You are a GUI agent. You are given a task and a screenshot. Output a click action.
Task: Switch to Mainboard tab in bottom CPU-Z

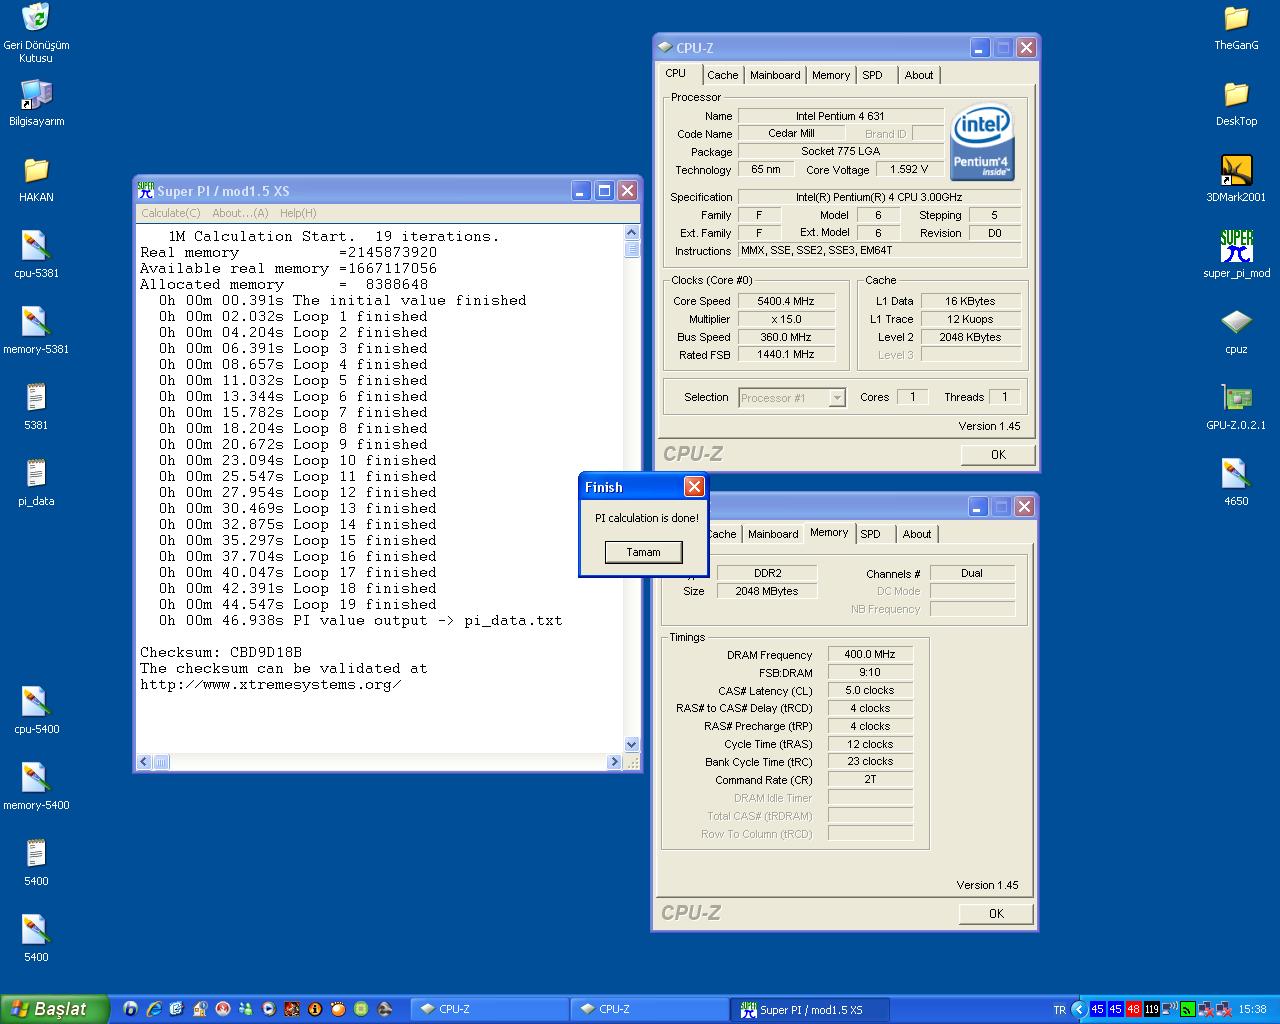[x=773, y=534]
